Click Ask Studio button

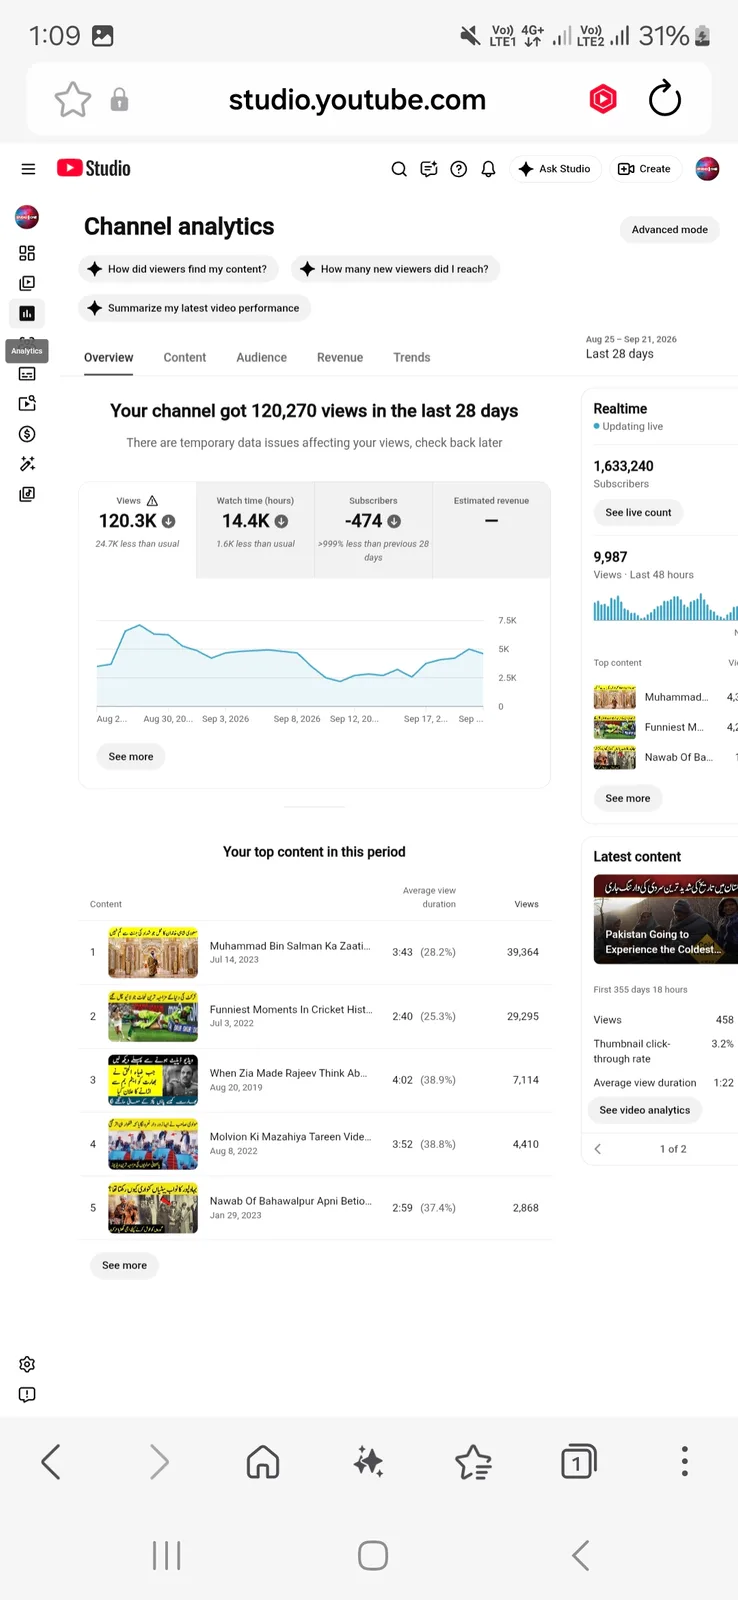(555, 169)
